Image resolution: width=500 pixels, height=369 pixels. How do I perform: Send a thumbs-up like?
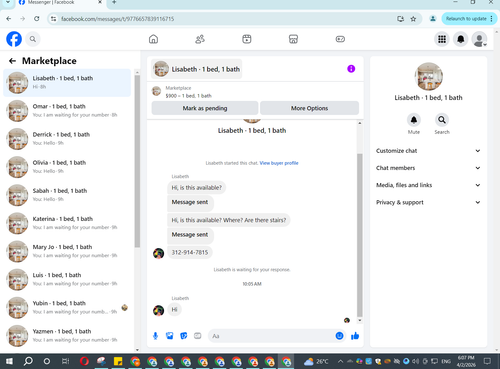355,336
